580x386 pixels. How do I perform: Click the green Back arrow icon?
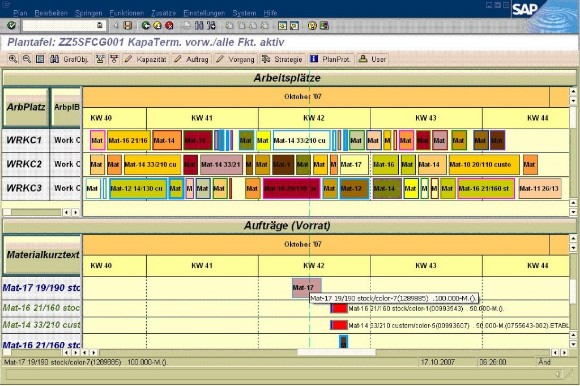146,26
